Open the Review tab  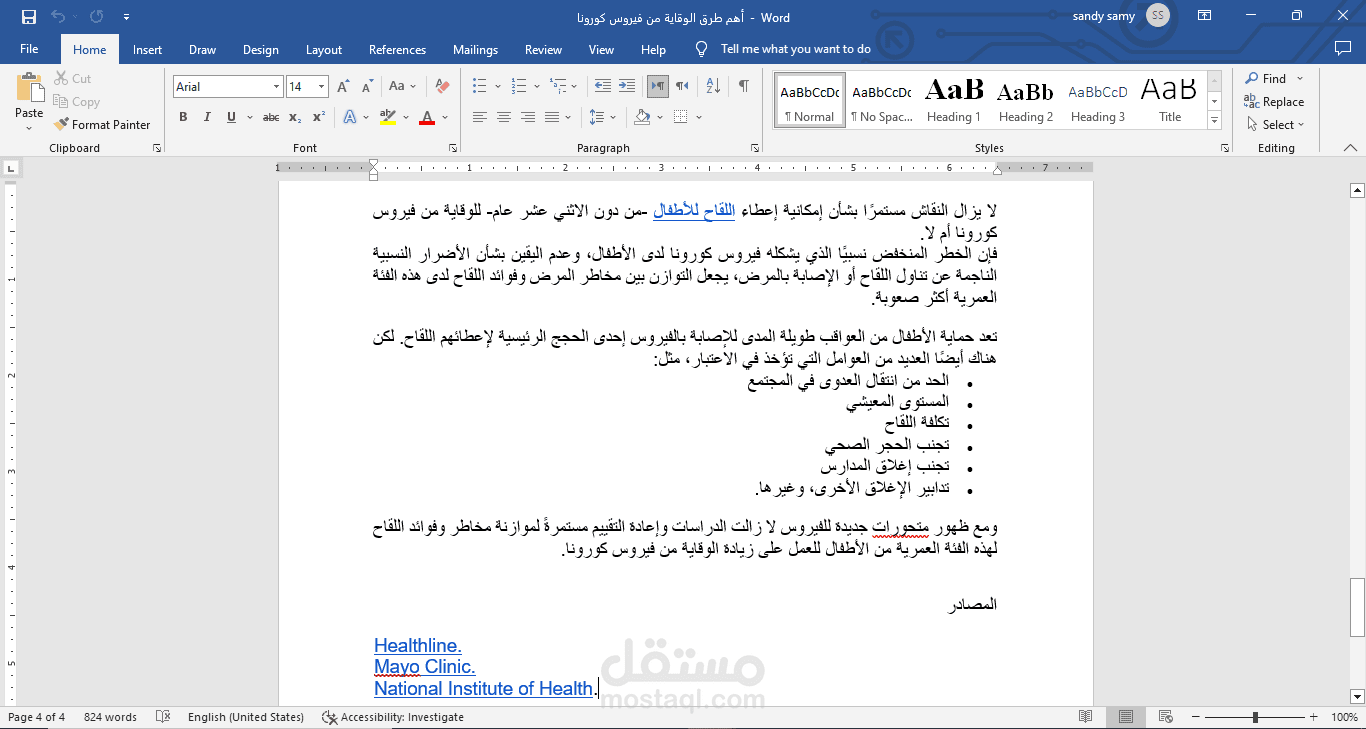pos(543,49)
